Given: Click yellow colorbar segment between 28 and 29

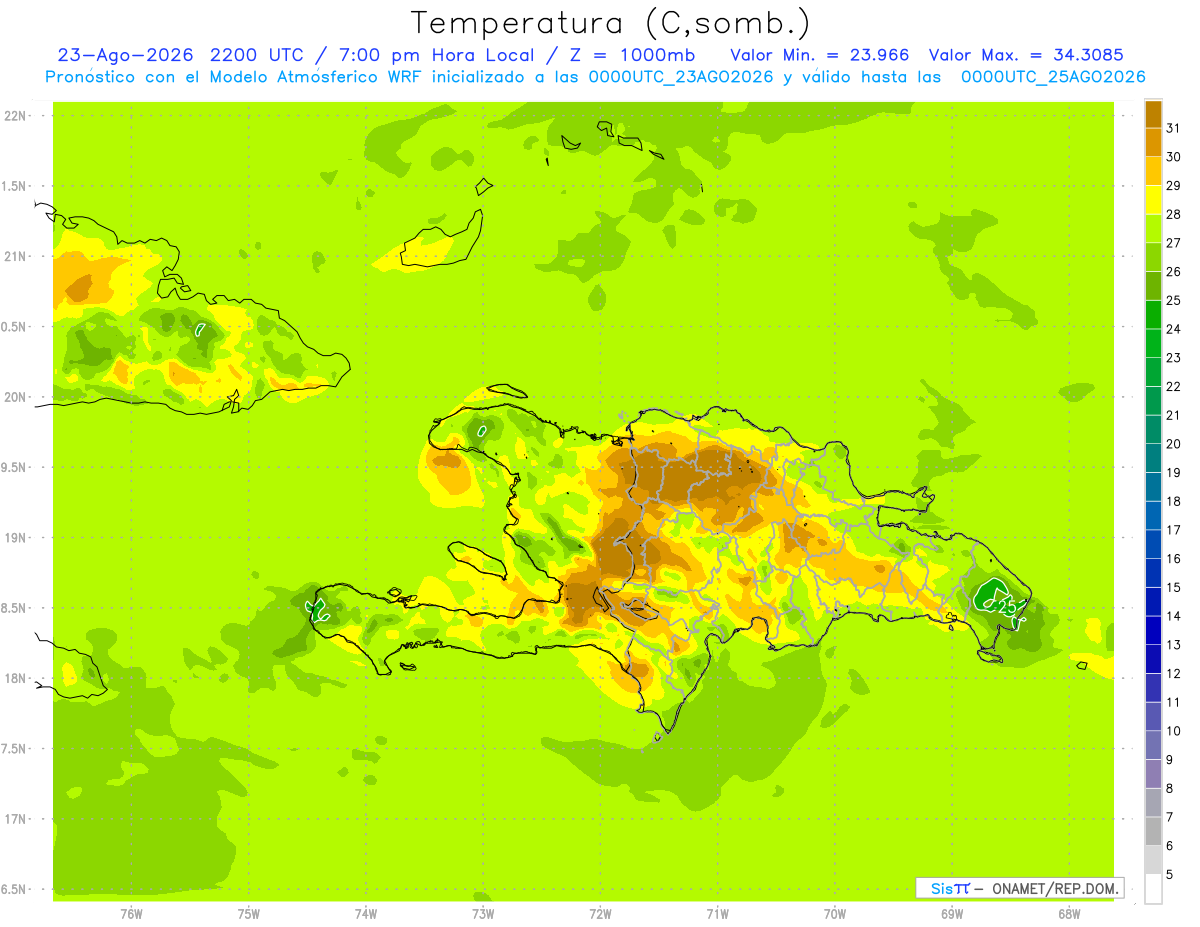Looking at the screenshot, I should [x=1153, y=200].
